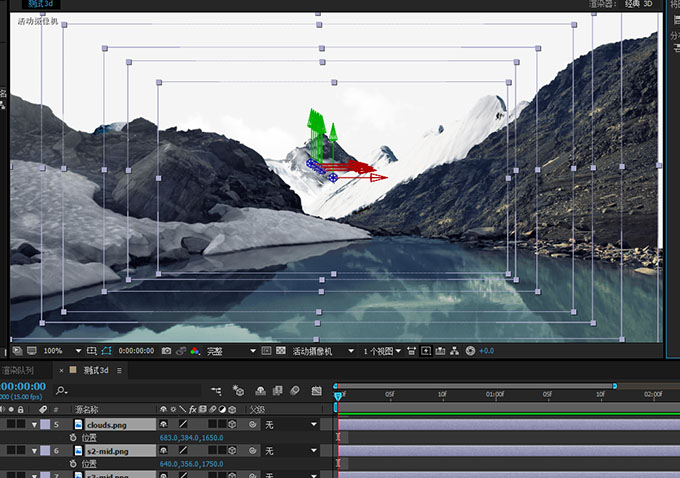Toggle the position stopwatch for s2-mid.png

pyautogui.click(x=73, y=464)
